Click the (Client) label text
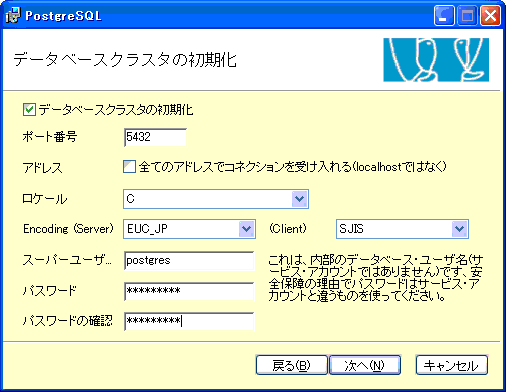Image resolution: width=506 pixels, height=392 pixels. coord(288,229)
